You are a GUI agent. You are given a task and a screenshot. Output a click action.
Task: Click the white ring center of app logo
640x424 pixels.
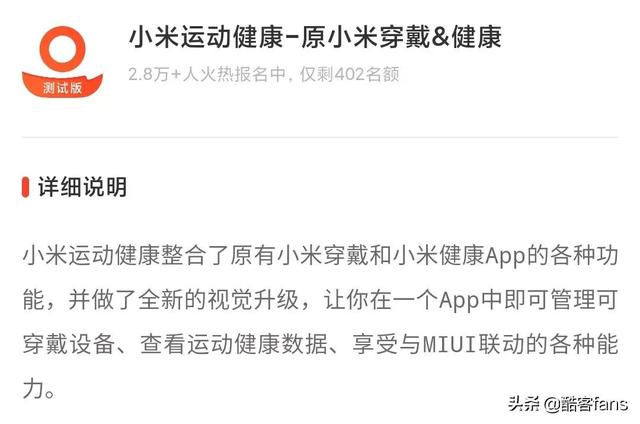(x=62, y=49)
